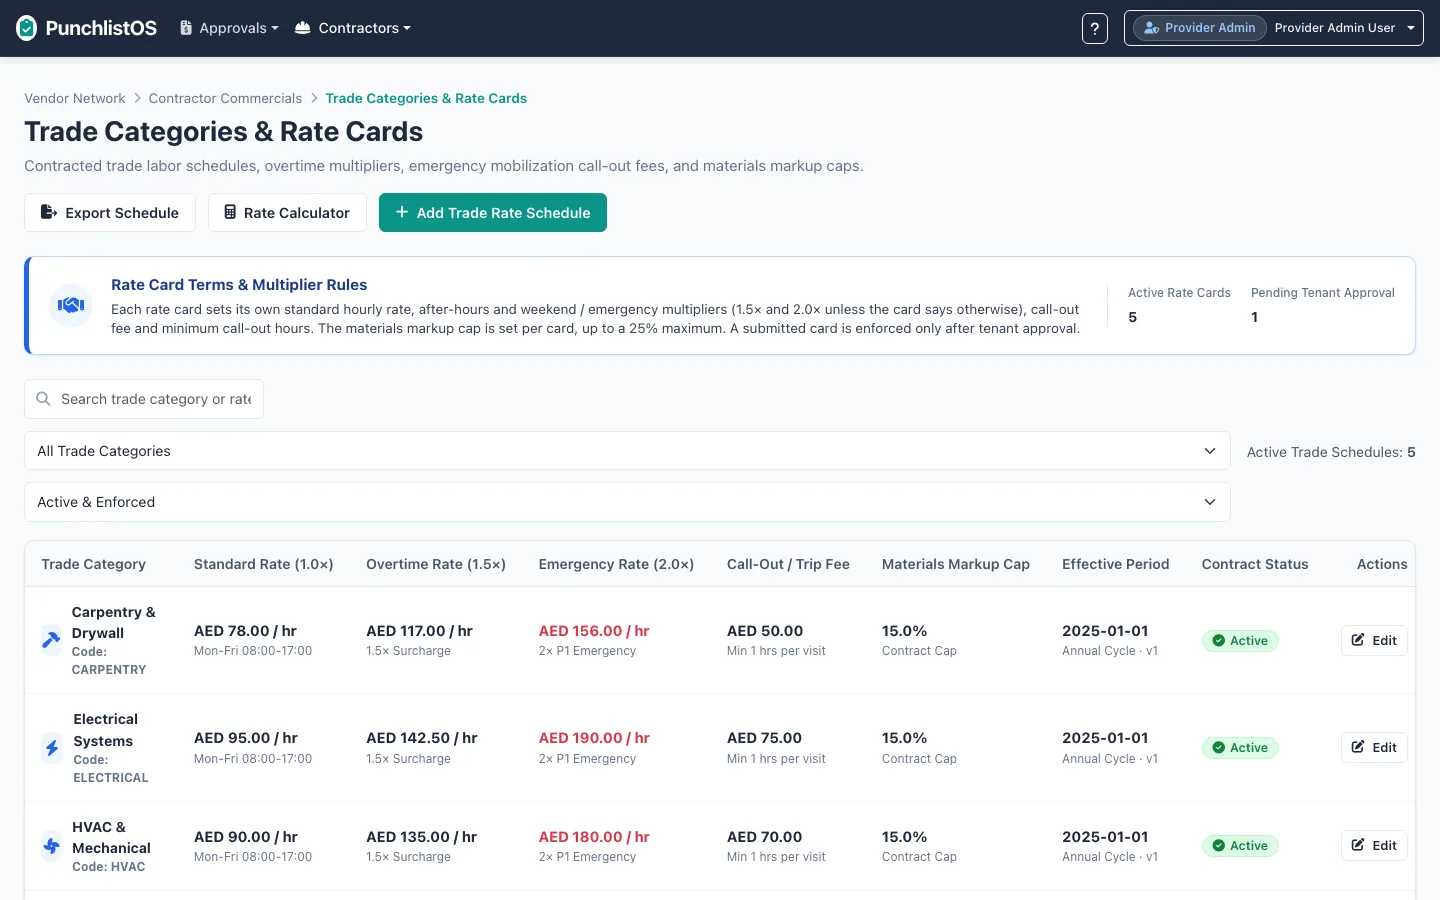Open the All Trade Categories dropdown

pos(627,451)
